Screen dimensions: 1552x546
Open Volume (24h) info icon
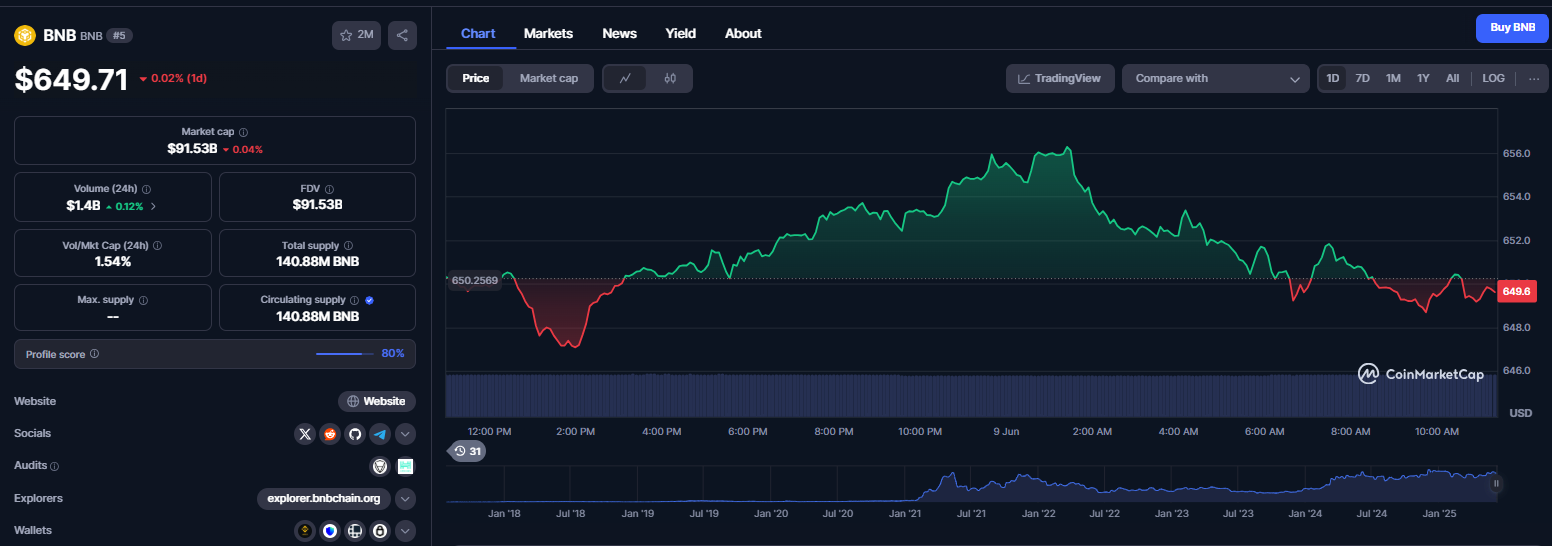pyautogui.click(x=147, y=189)
